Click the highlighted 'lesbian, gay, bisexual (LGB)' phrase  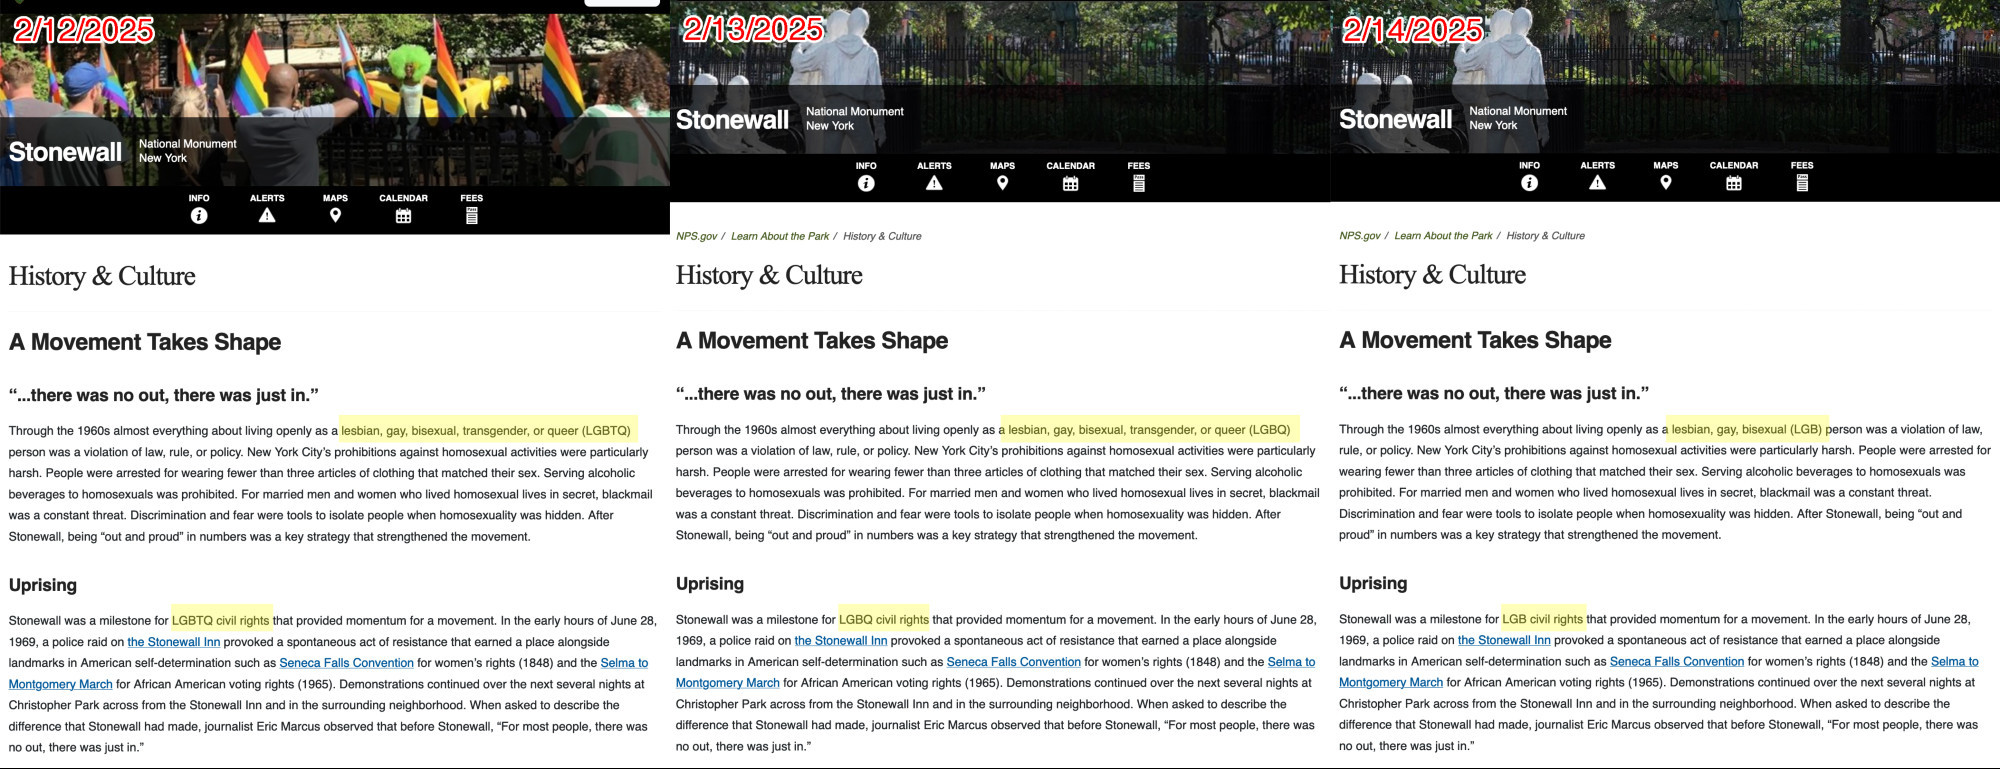(1747, 430)
